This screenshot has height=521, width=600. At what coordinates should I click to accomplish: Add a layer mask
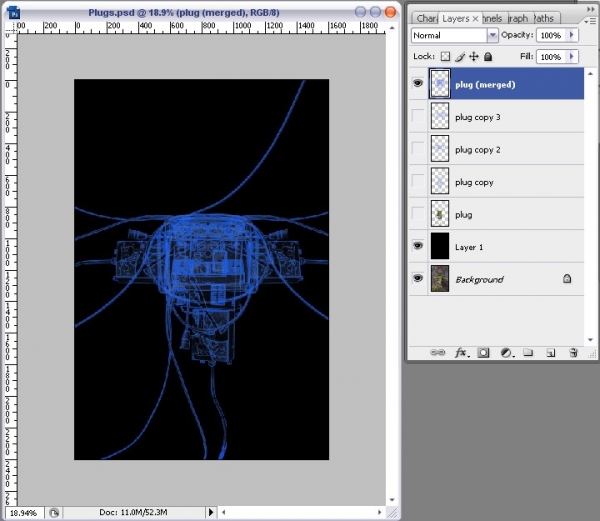click(483, 353)
